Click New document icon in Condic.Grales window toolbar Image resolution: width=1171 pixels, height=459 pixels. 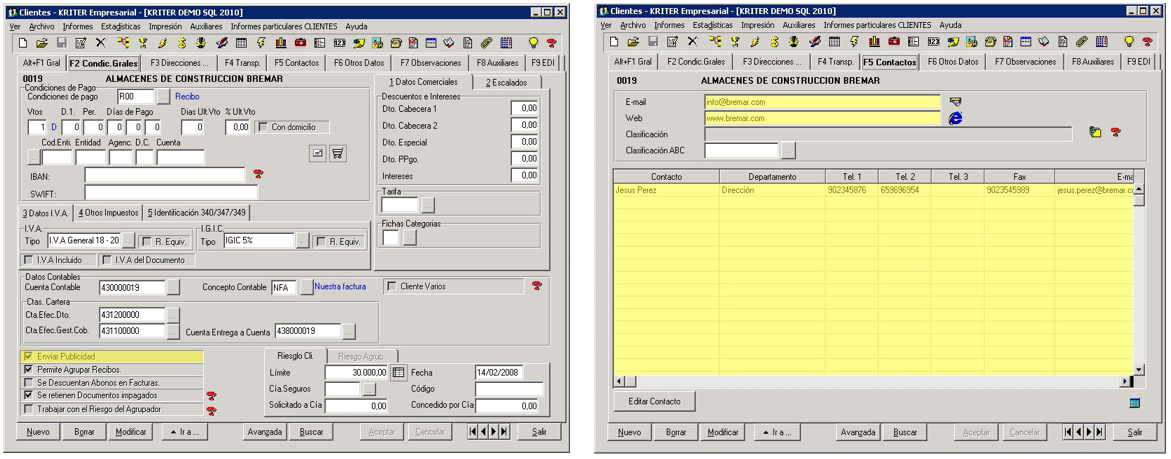(22, 42)
